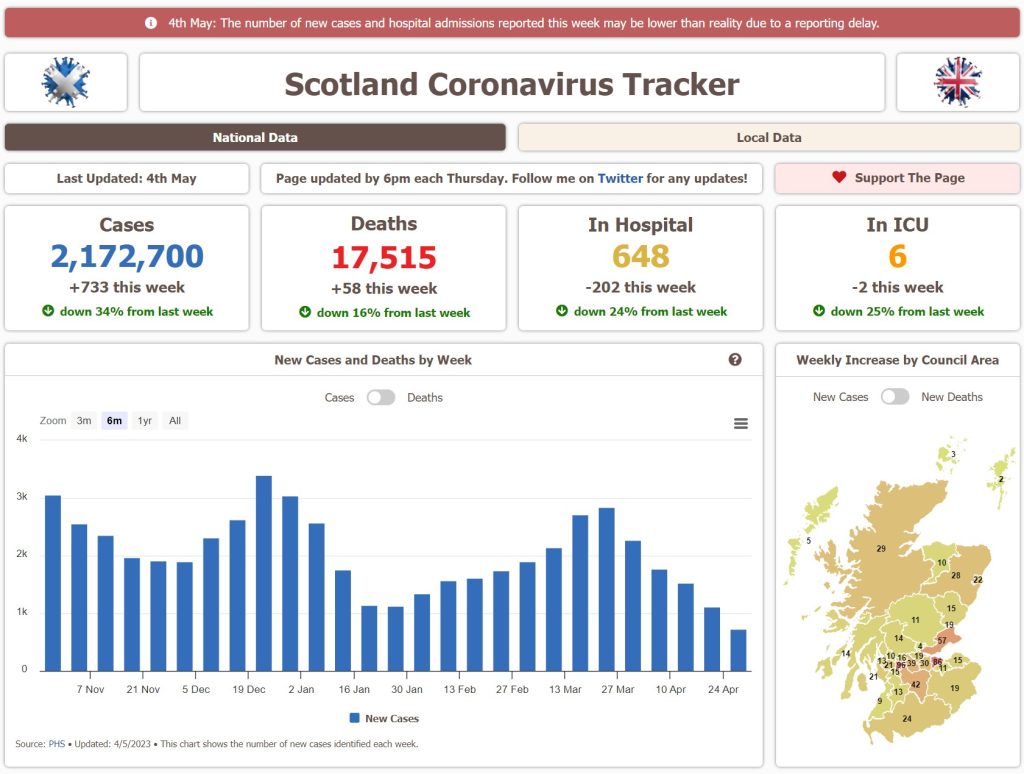This screenshot has height=774, width=1024.
Task: Open the chart hamburger context menu
Action: 741,424
